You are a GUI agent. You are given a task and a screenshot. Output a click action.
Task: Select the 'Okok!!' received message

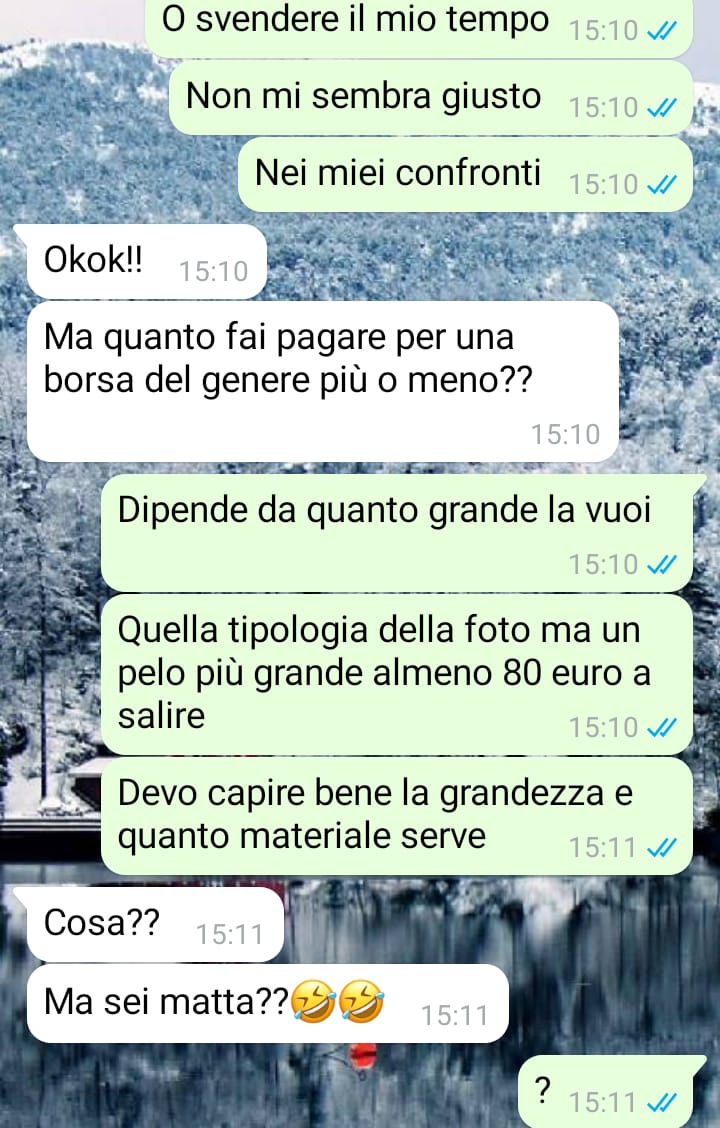[147, 262]
